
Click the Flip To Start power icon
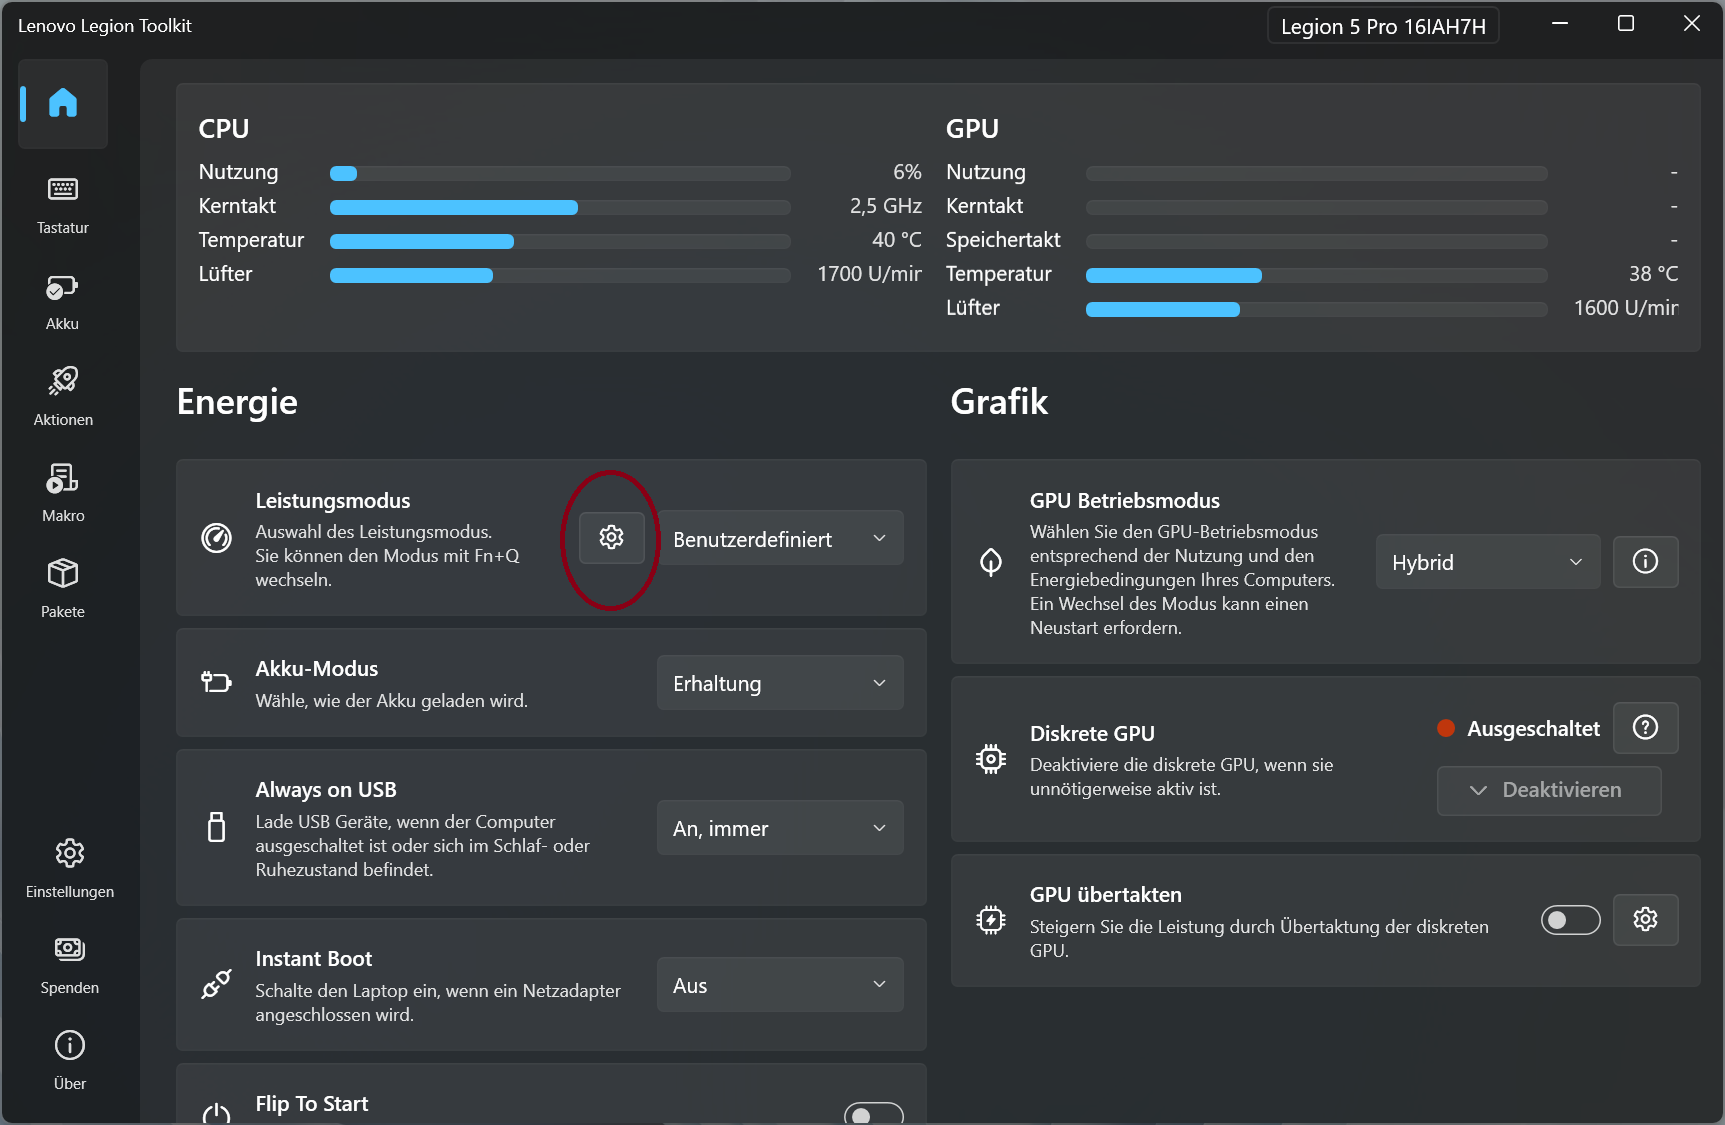click(216, 1113)
